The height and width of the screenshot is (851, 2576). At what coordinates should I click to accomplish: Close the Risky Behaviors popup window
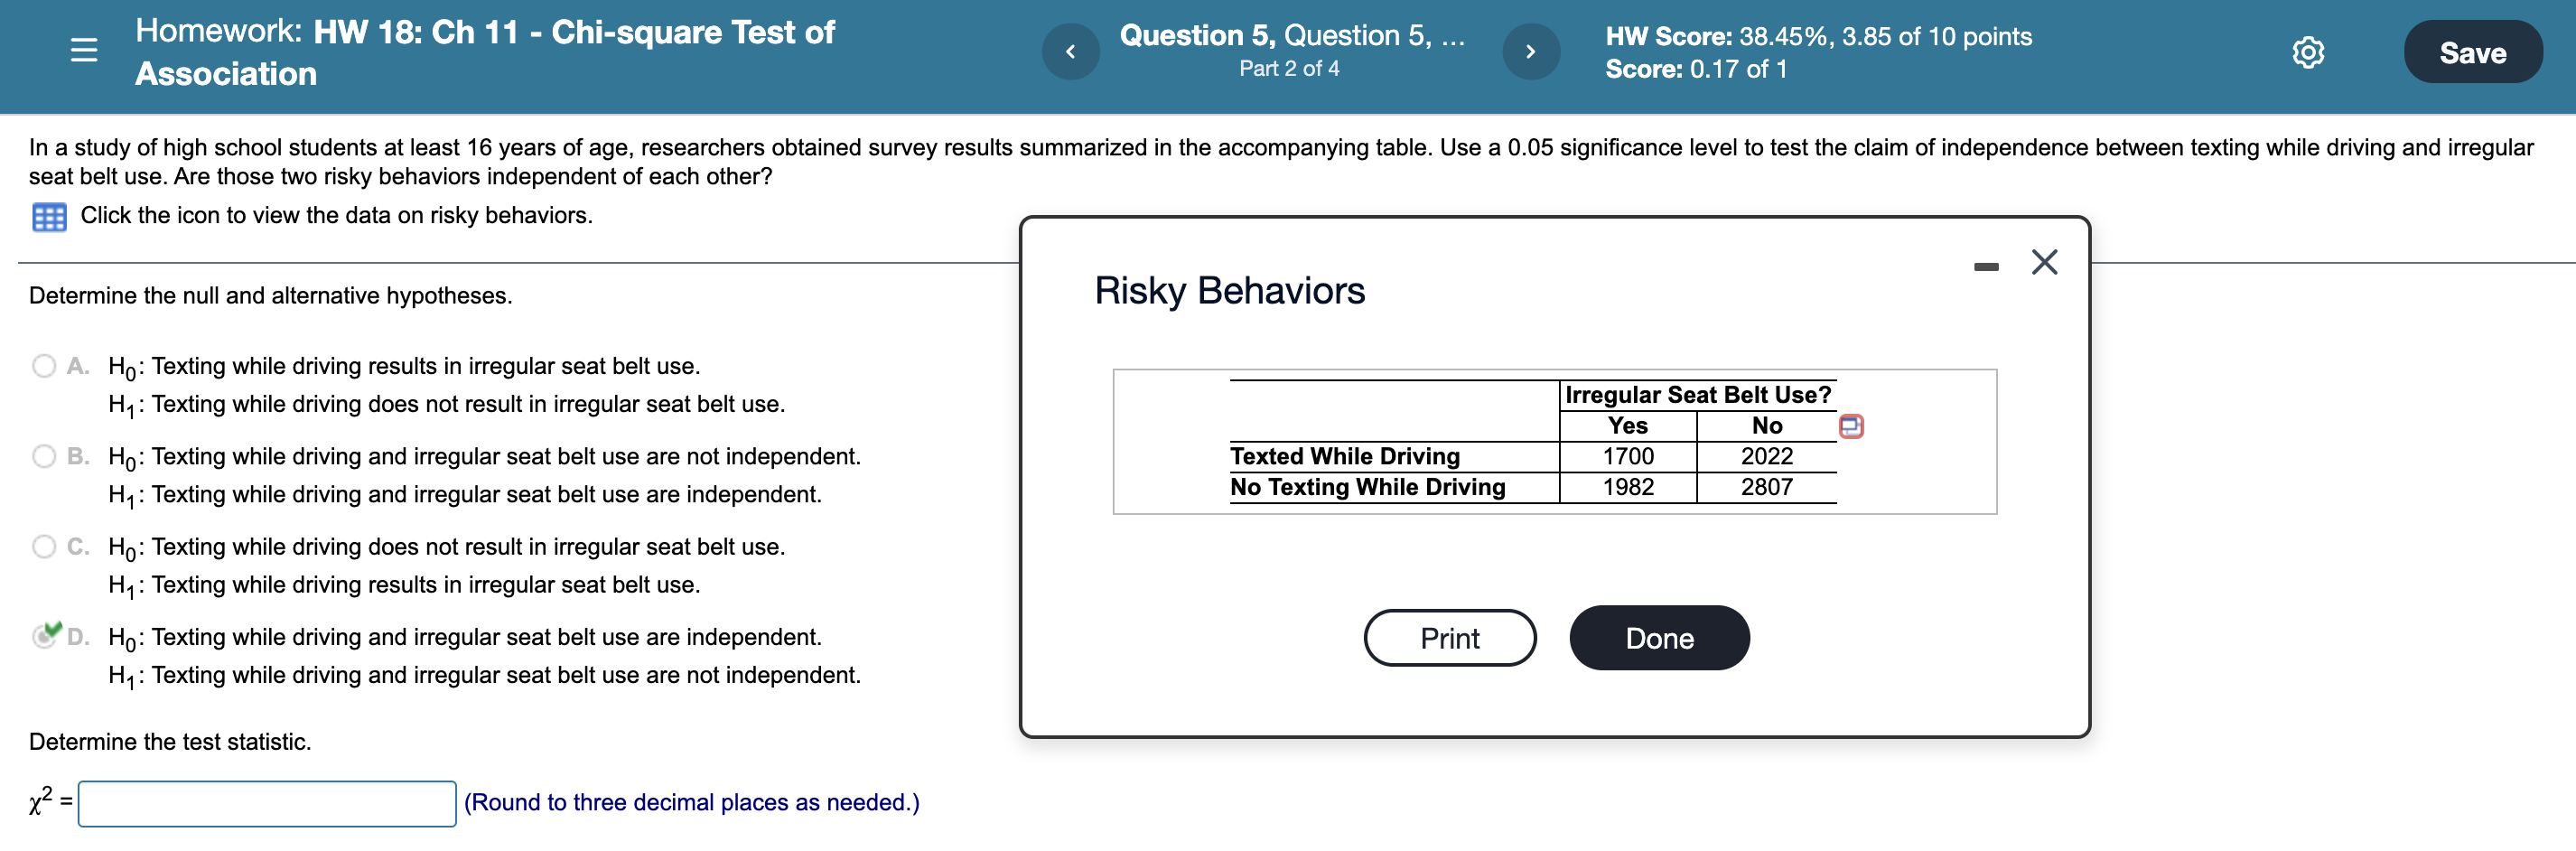click(2044, 262)
